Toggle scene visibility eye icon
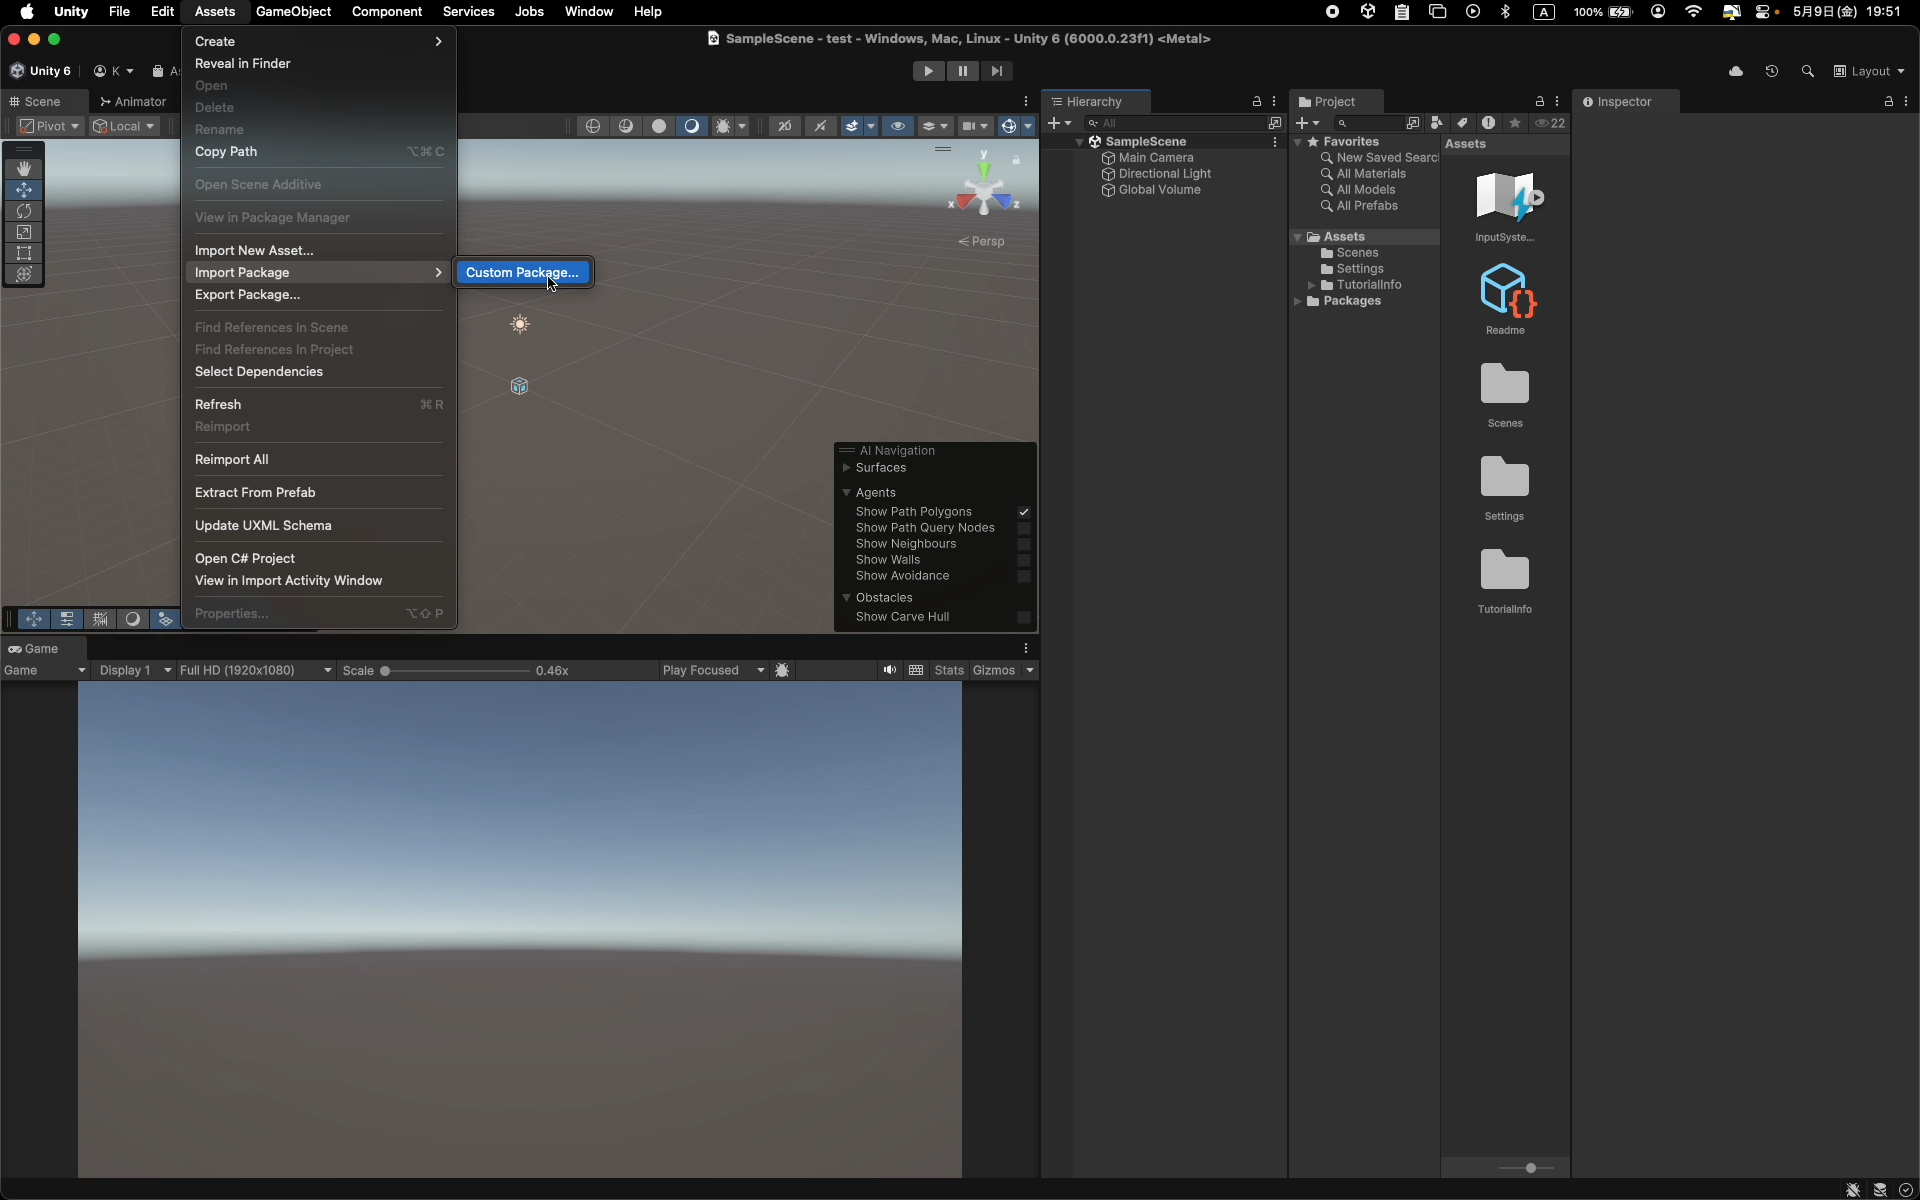The width and height of the screenshot is (1920, 1200). pyautogui.click(x=897, y=126)
